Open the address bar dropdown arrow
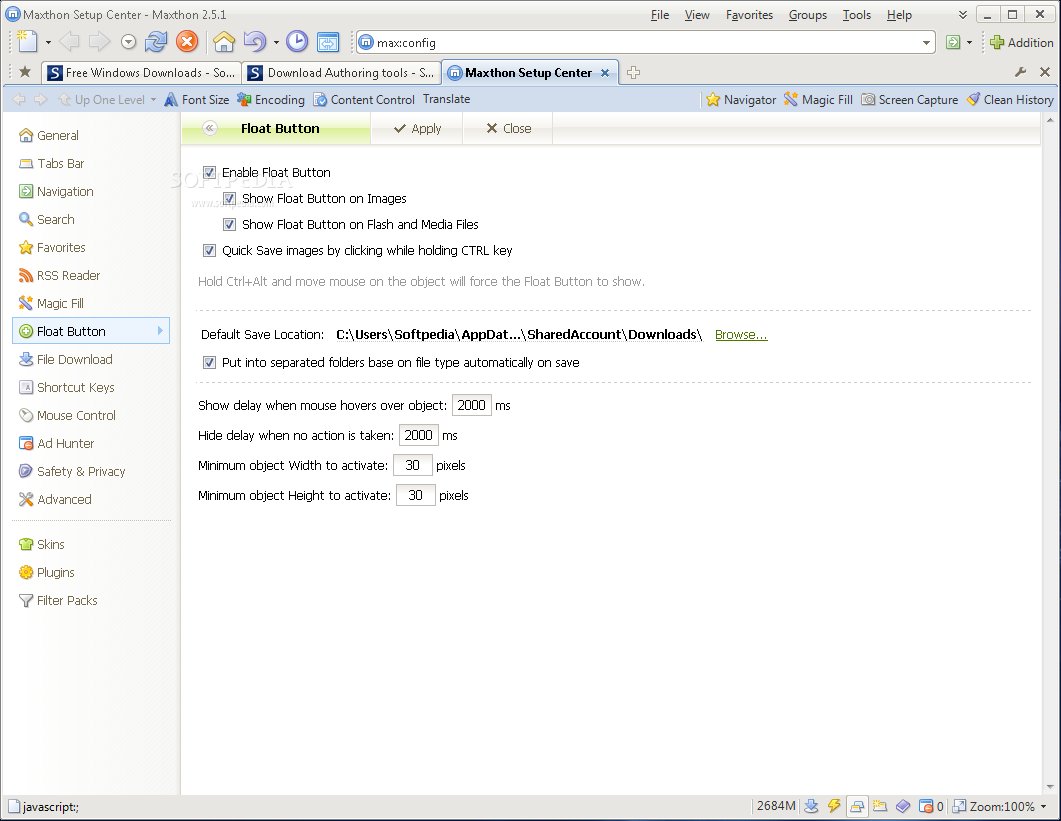This screenshot has height=821, width=1061. tap(926, 43)
